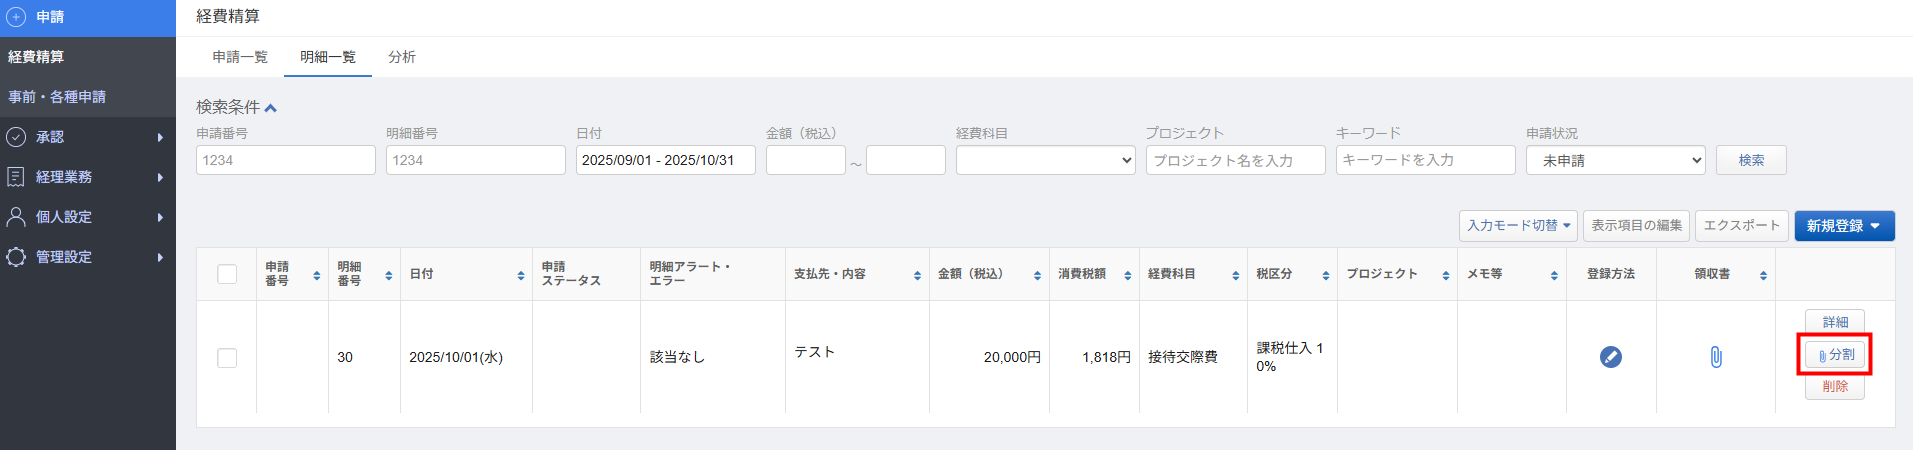This screenshot has width=1913, height=450.
Task: Check the checkbox for row 明細番号 30
Action: pos(227,358)
